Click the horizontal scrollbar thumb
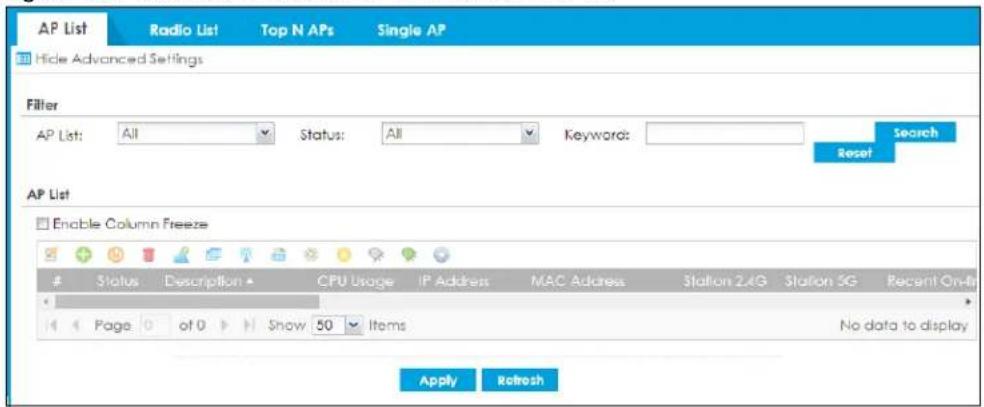This screenshot has width=984, height=407. pyautogui.click(x=187, y=302)
